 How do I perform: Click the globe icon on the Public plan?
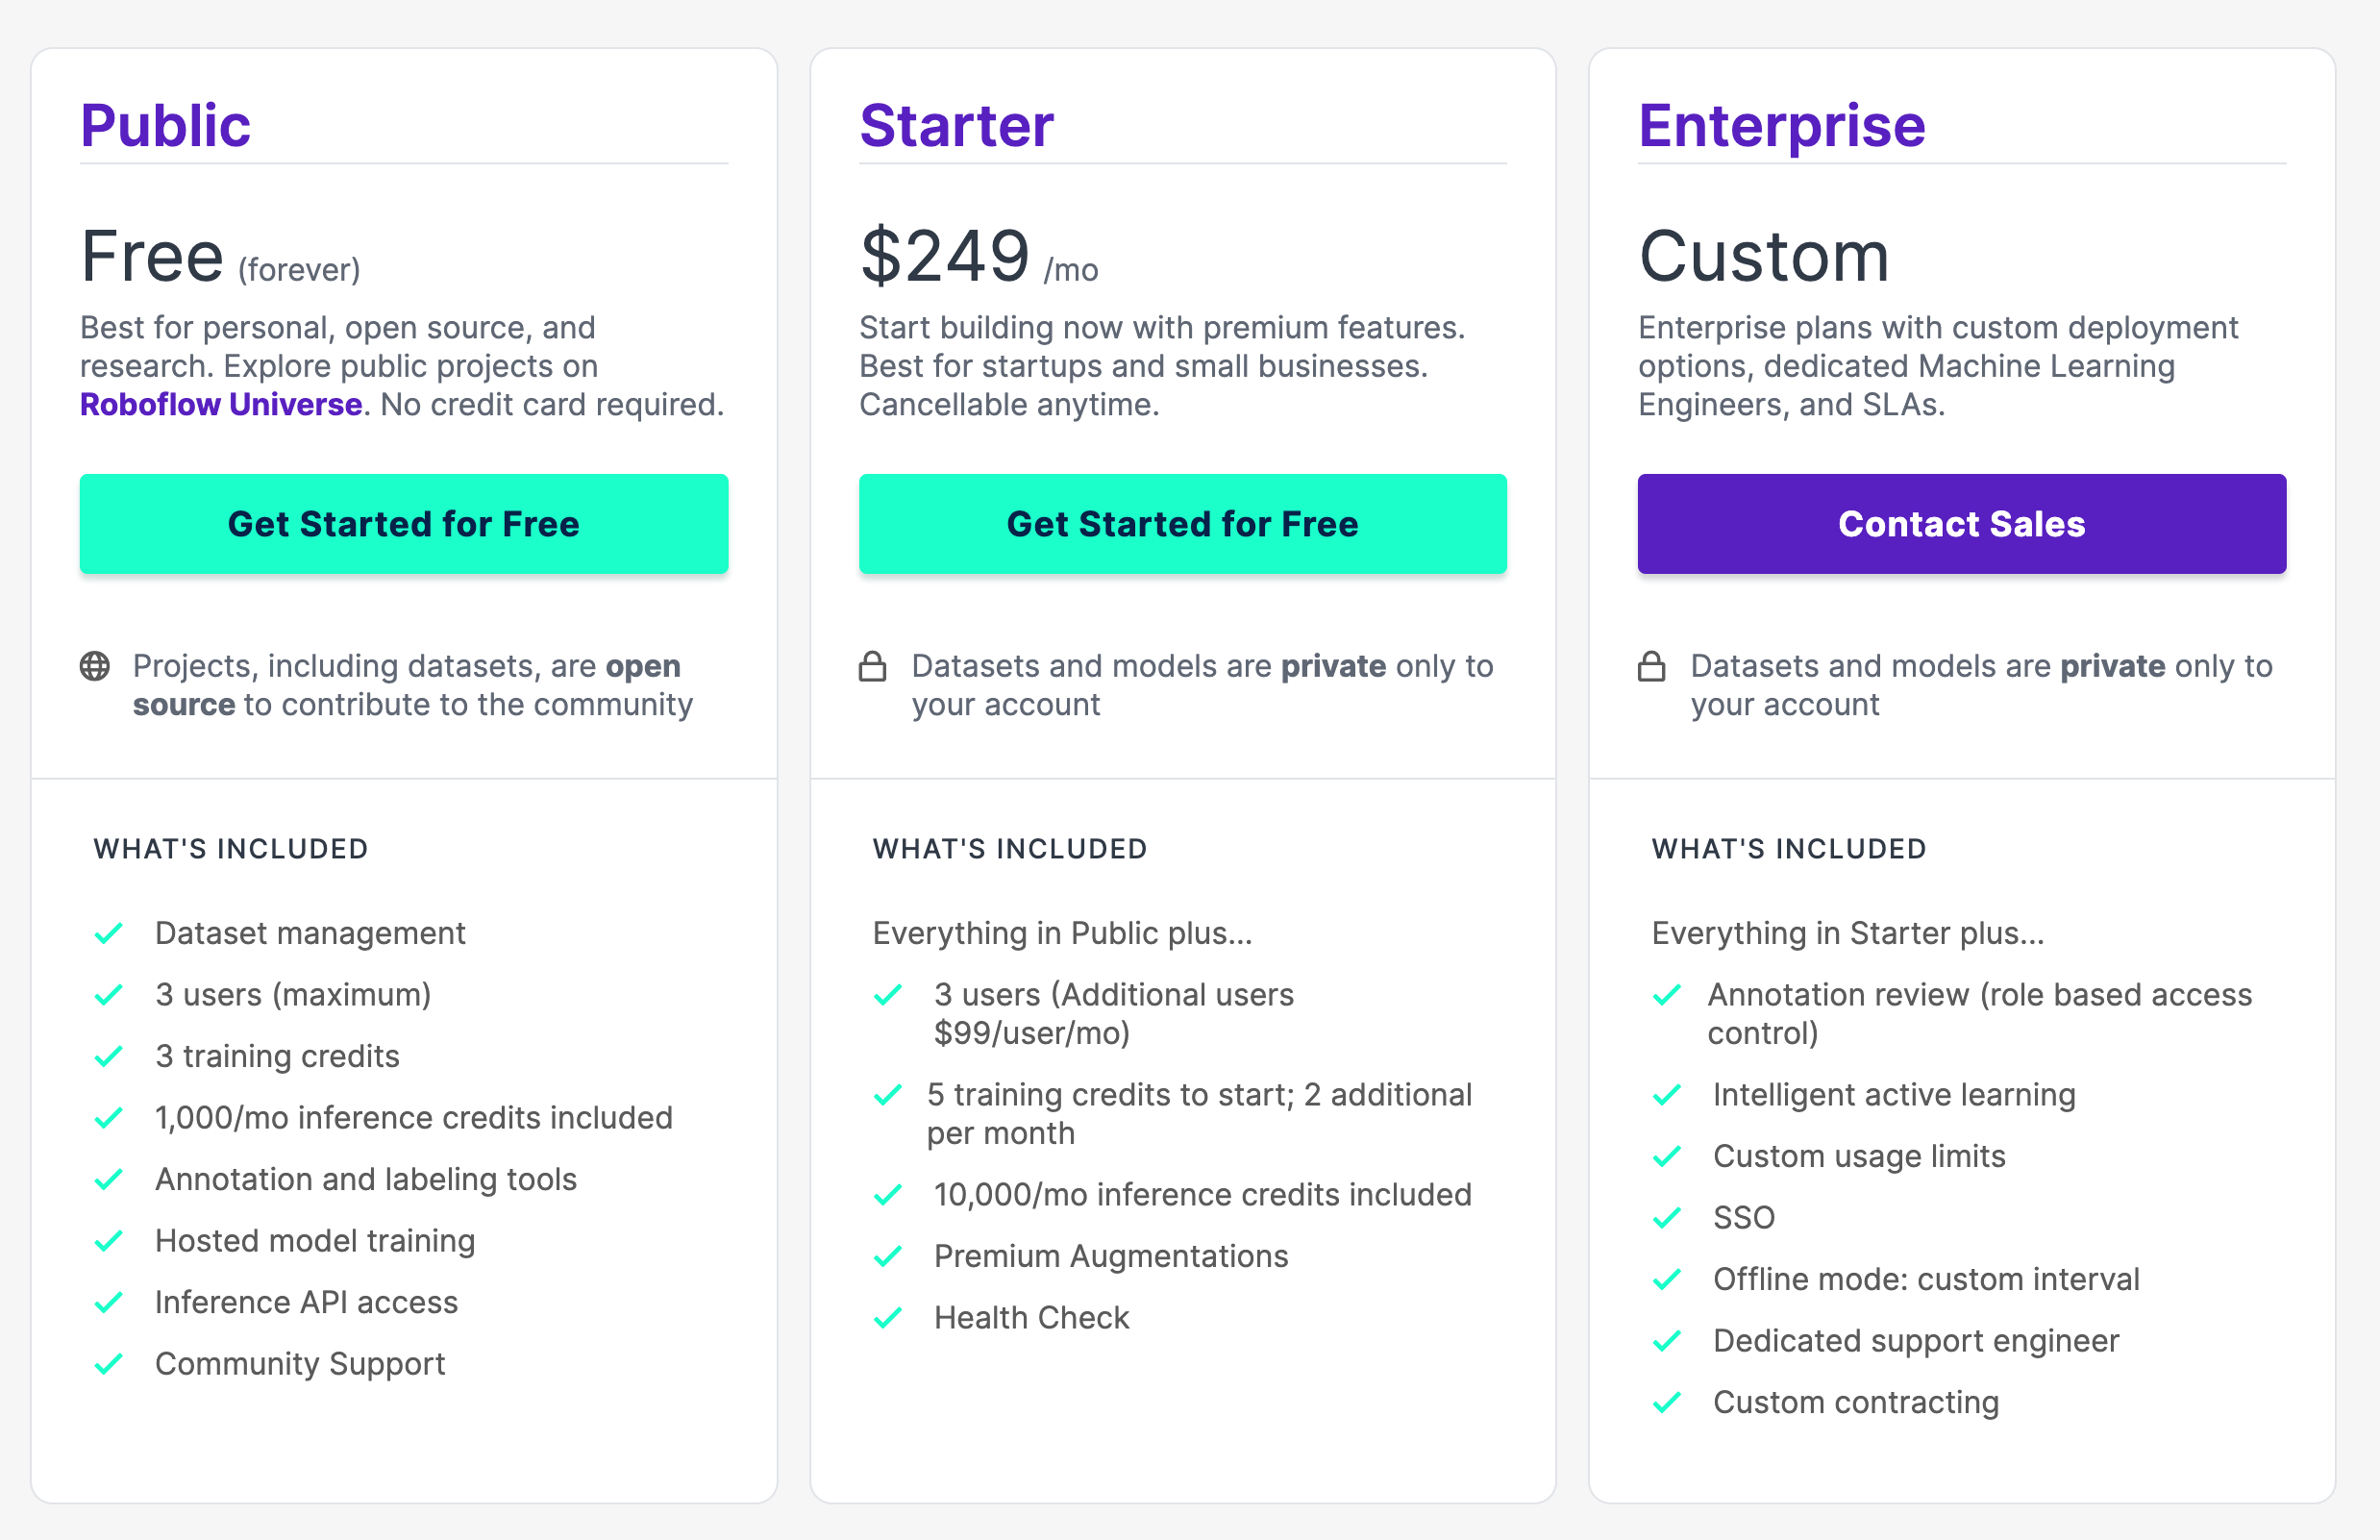click(95, 668)
